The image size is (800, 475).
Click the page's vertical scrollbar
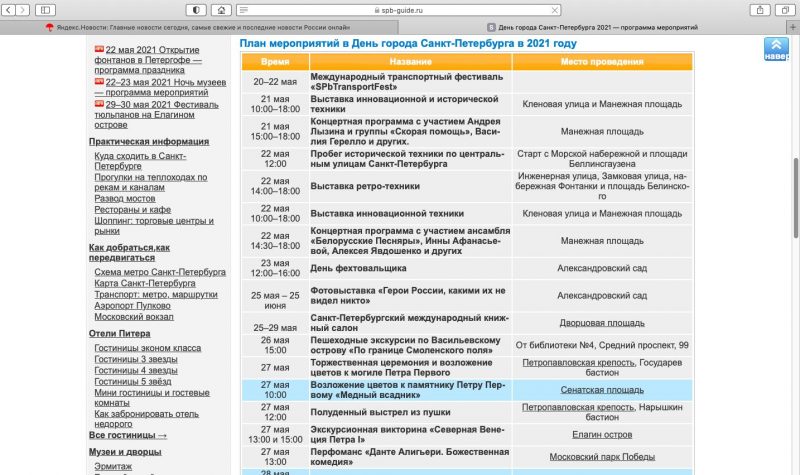click(795, 200)
